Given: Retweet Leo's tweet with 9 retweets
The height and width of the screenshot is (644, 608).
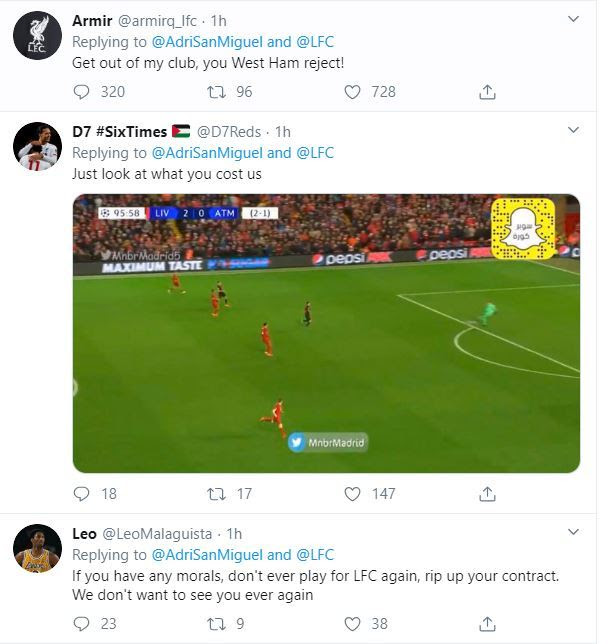Looking at the screenshot, I should pos(215,624).
